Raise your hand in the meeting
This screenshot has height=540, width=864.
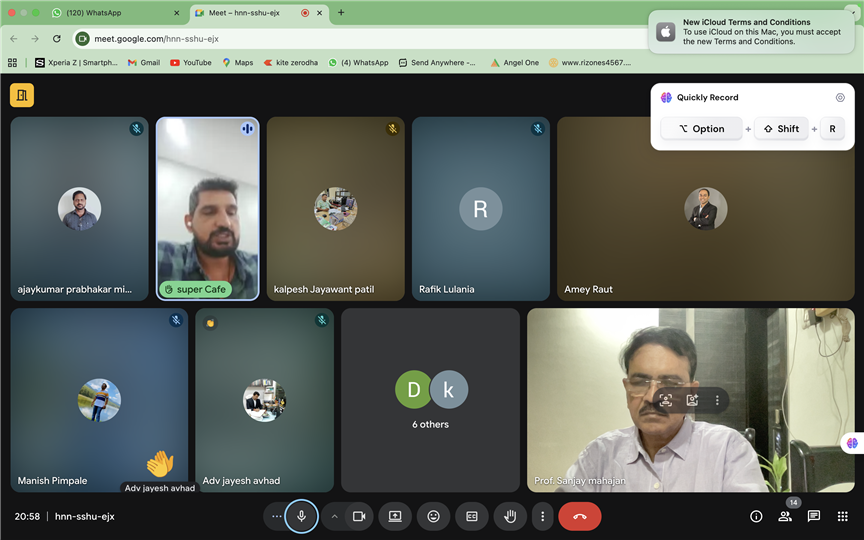pyautogui.click(x=510, y=516)
